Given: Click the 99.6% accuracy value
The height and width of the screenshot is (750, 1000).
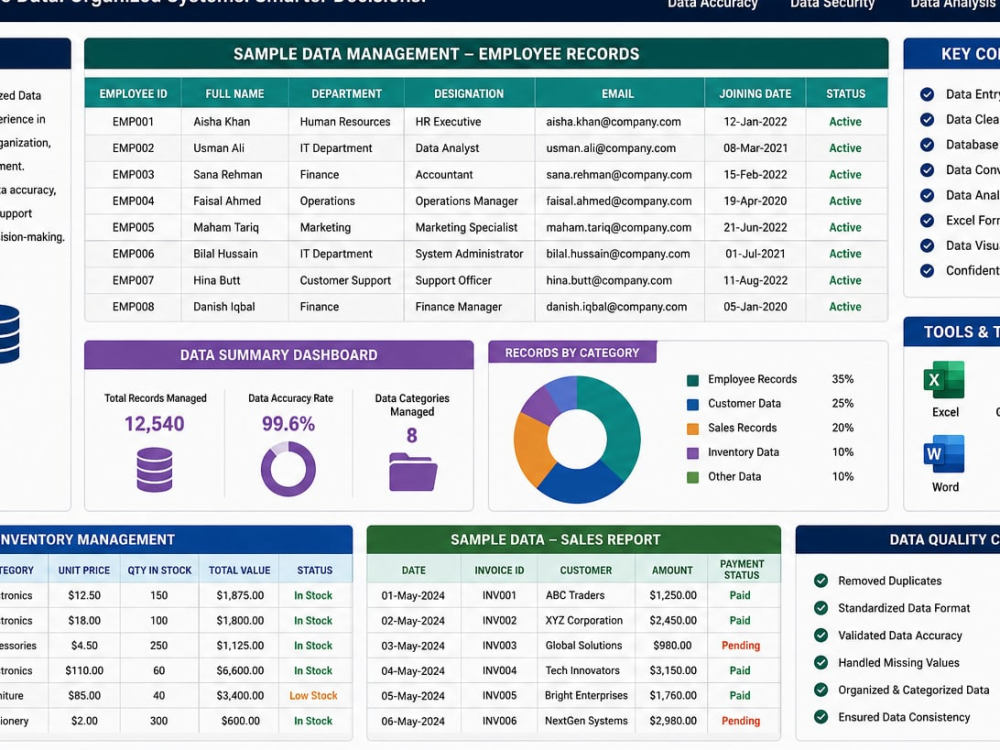Looking at the screenshot, I should 288,424.
